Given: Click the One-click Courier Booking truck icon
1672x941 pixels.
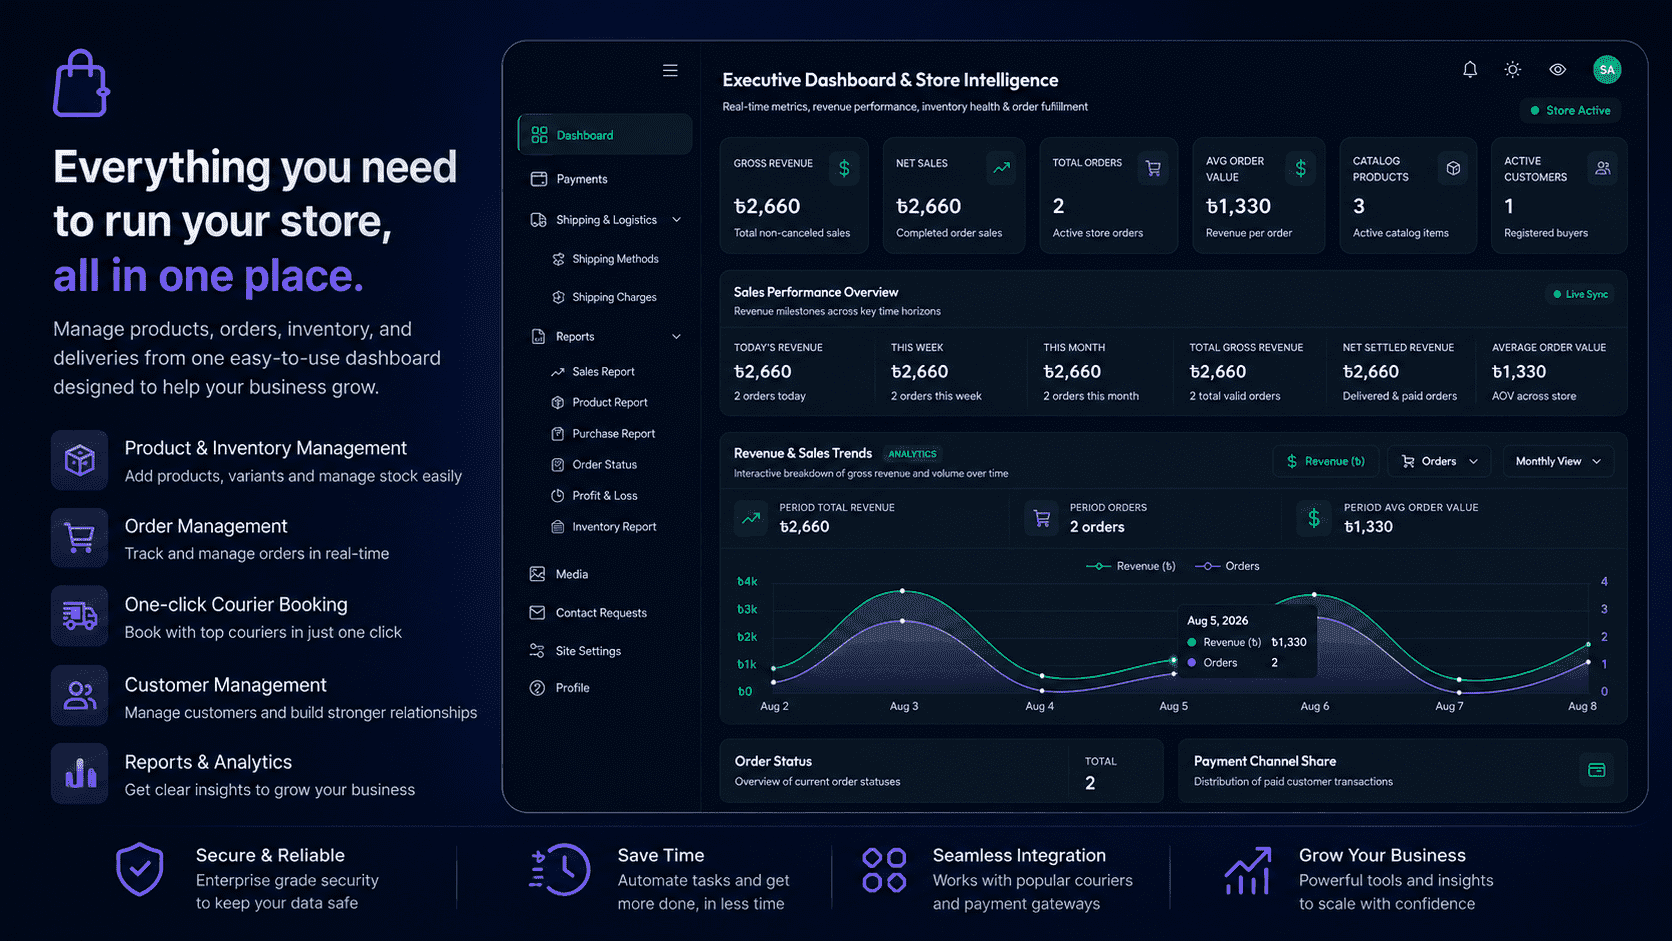Looking at the screenshot, I should click(80, 616).
